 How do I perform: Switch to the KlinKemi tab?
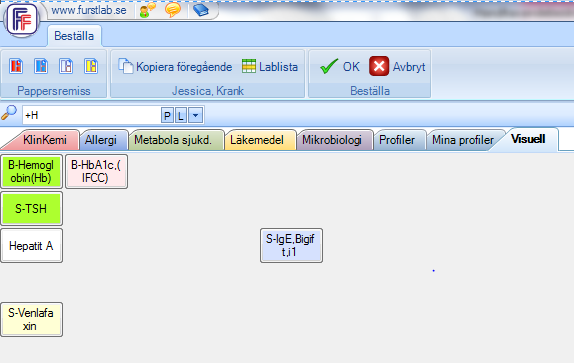pos(45,140)
